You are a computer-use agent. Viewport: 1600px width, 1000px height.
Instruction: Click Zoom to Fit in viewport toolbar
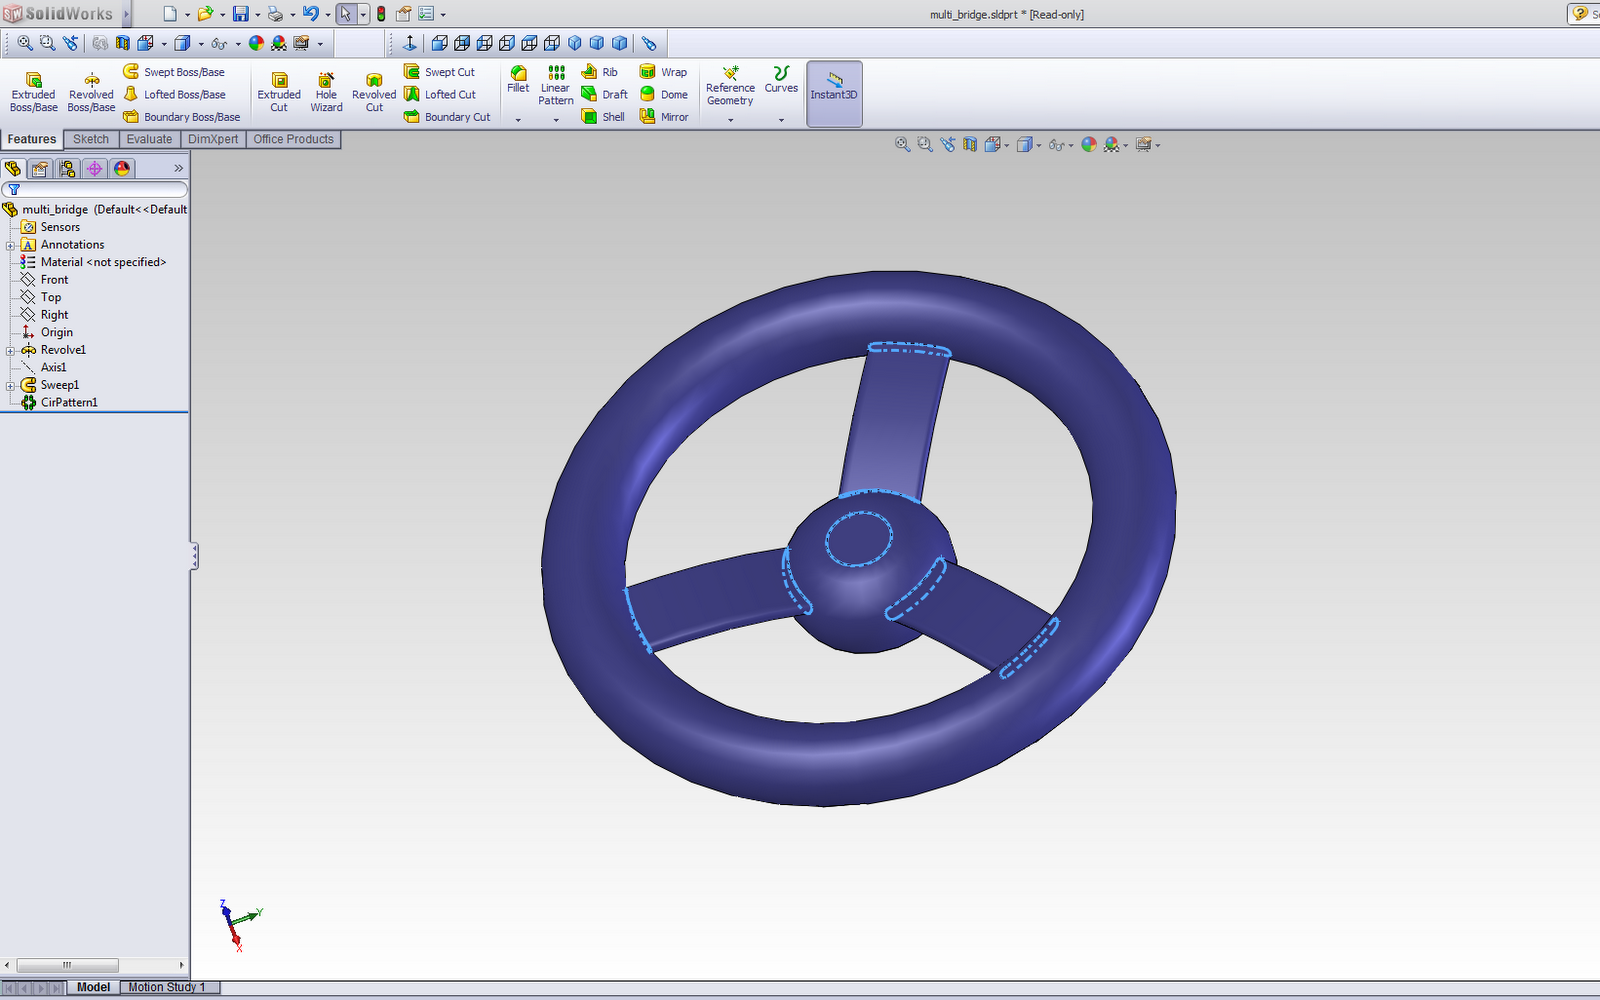(902, 145)
